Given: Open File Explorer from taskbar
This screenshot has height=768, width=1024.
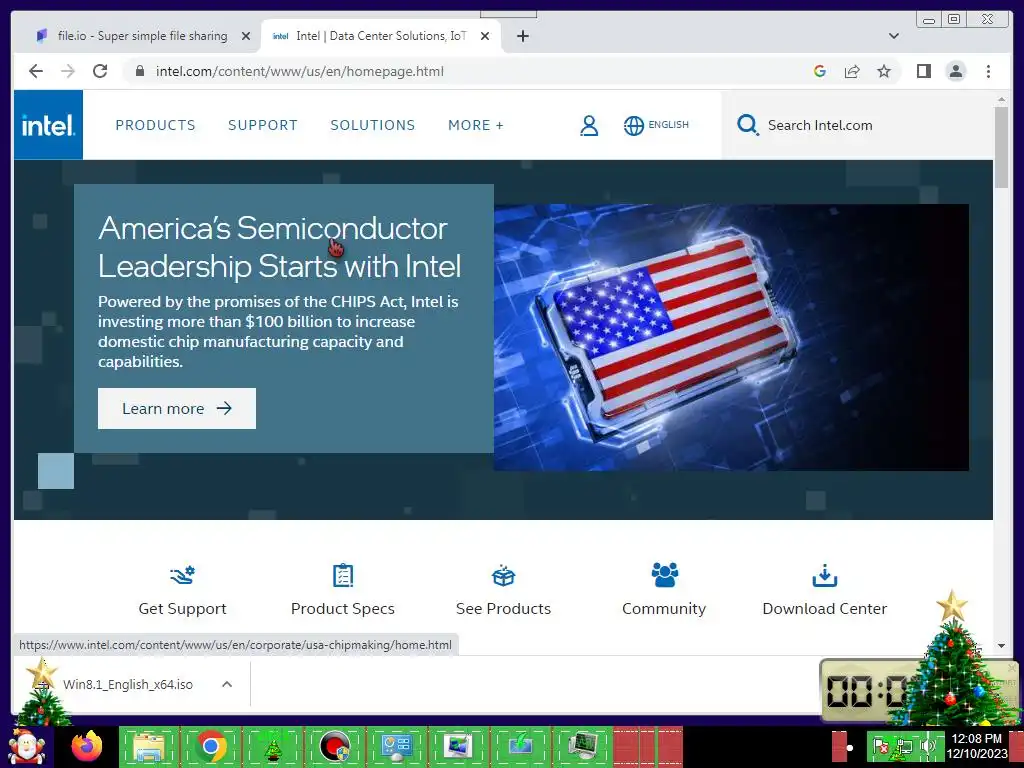Looking at the screenshot, I should [148, 746].
